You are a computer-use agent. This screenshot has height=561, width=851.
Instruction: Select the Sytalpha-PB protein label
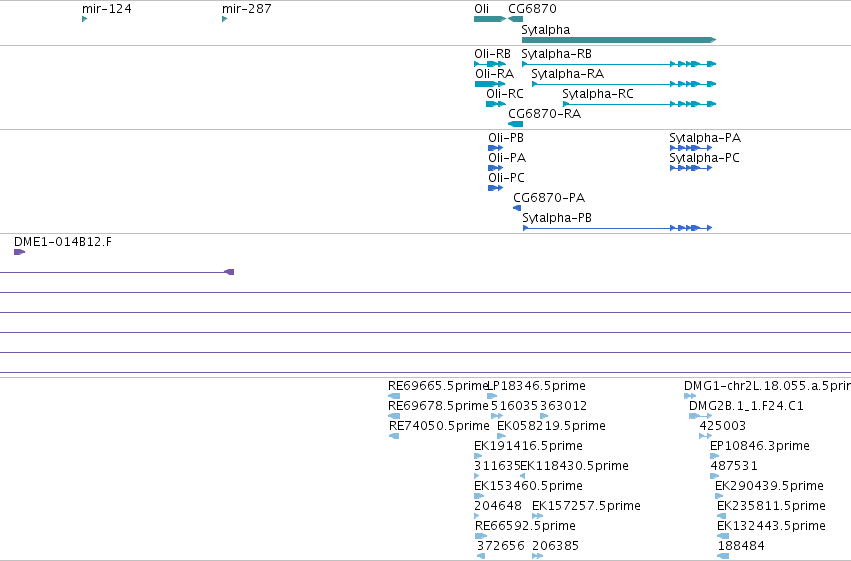click(x=557, y=218)
